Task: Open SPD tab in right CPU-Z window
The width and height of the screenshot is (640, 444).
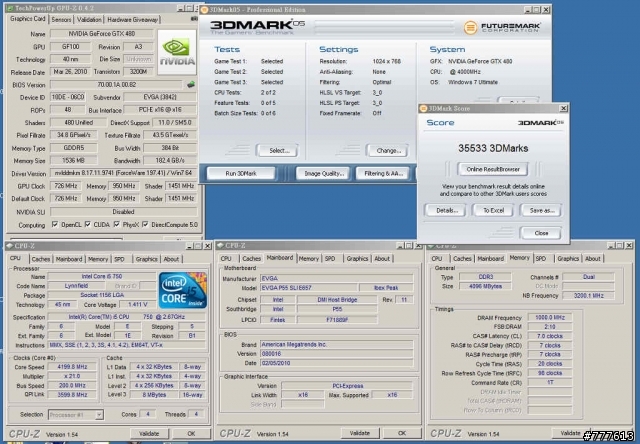Action: point(541,259)
